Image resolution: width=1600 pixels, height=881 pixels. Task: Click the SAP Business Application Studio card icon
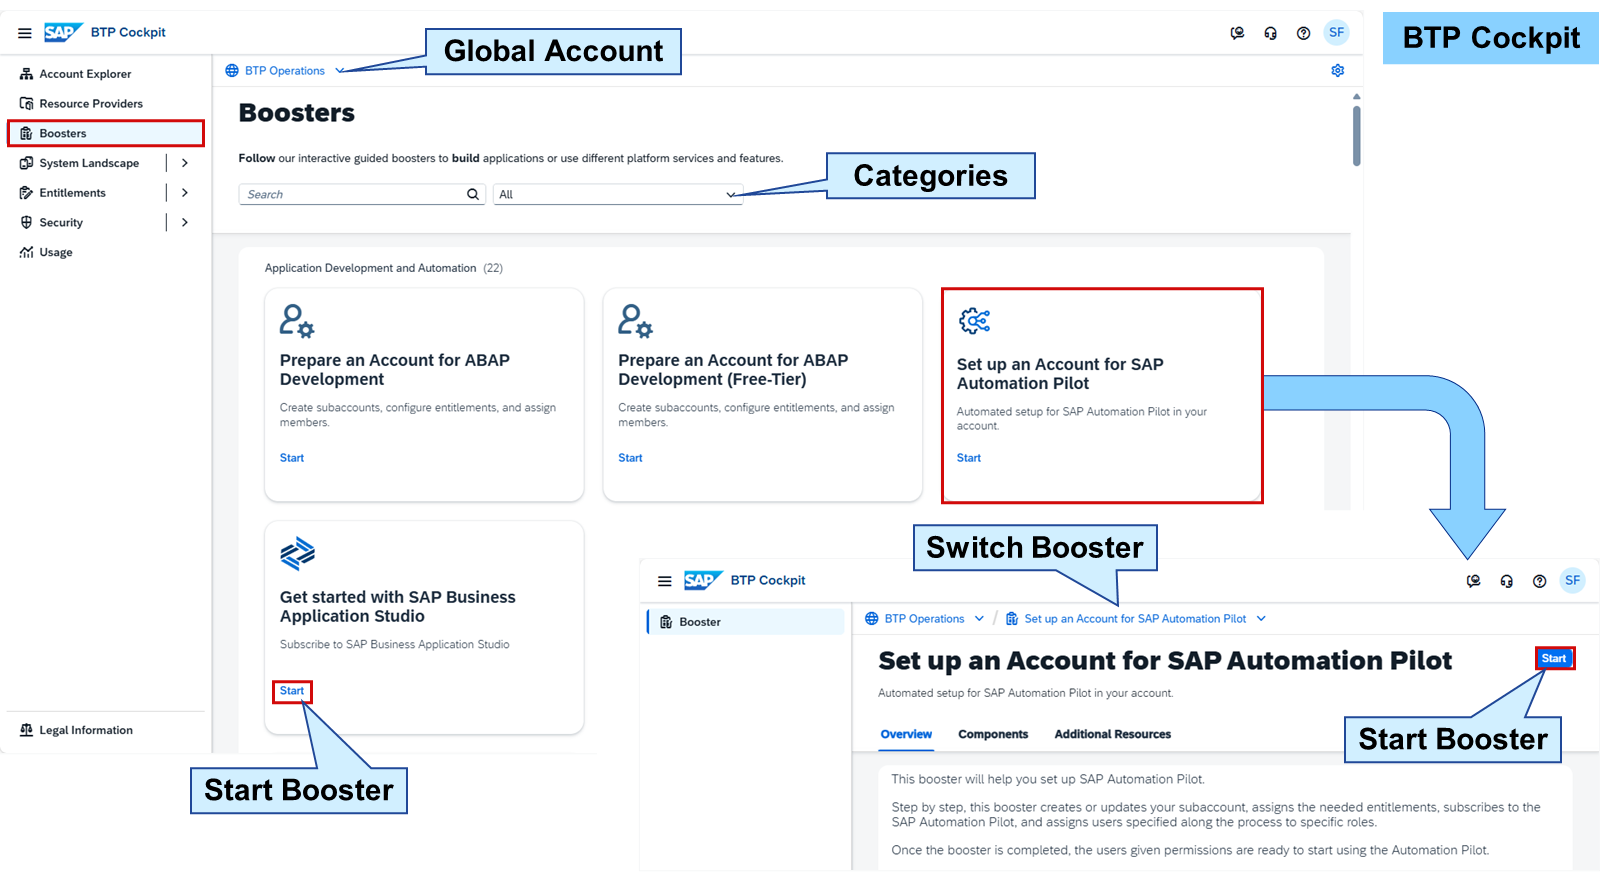(x=297, y=553)
